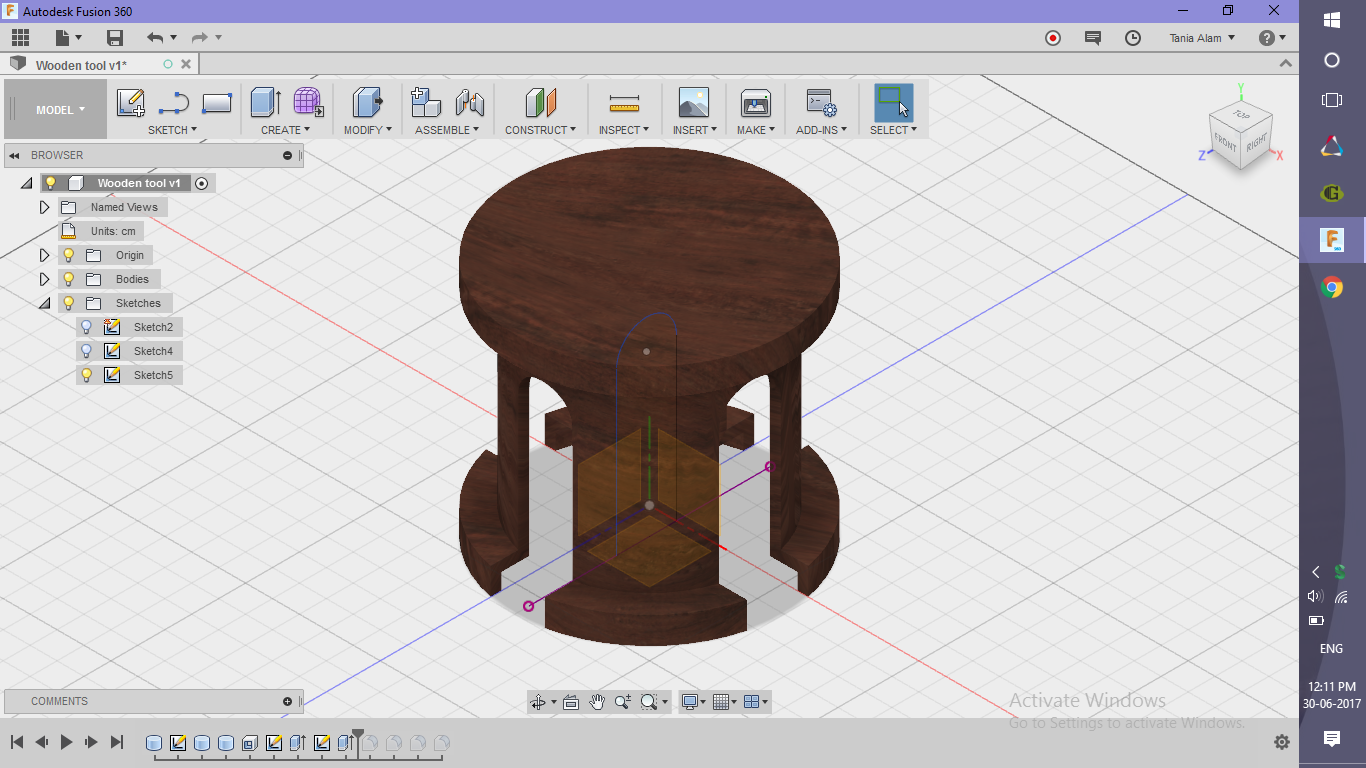Click the Midplane construct icon
Image resolution: width=1366 pixels, height=768 pixels.
[x=540, y=102]
